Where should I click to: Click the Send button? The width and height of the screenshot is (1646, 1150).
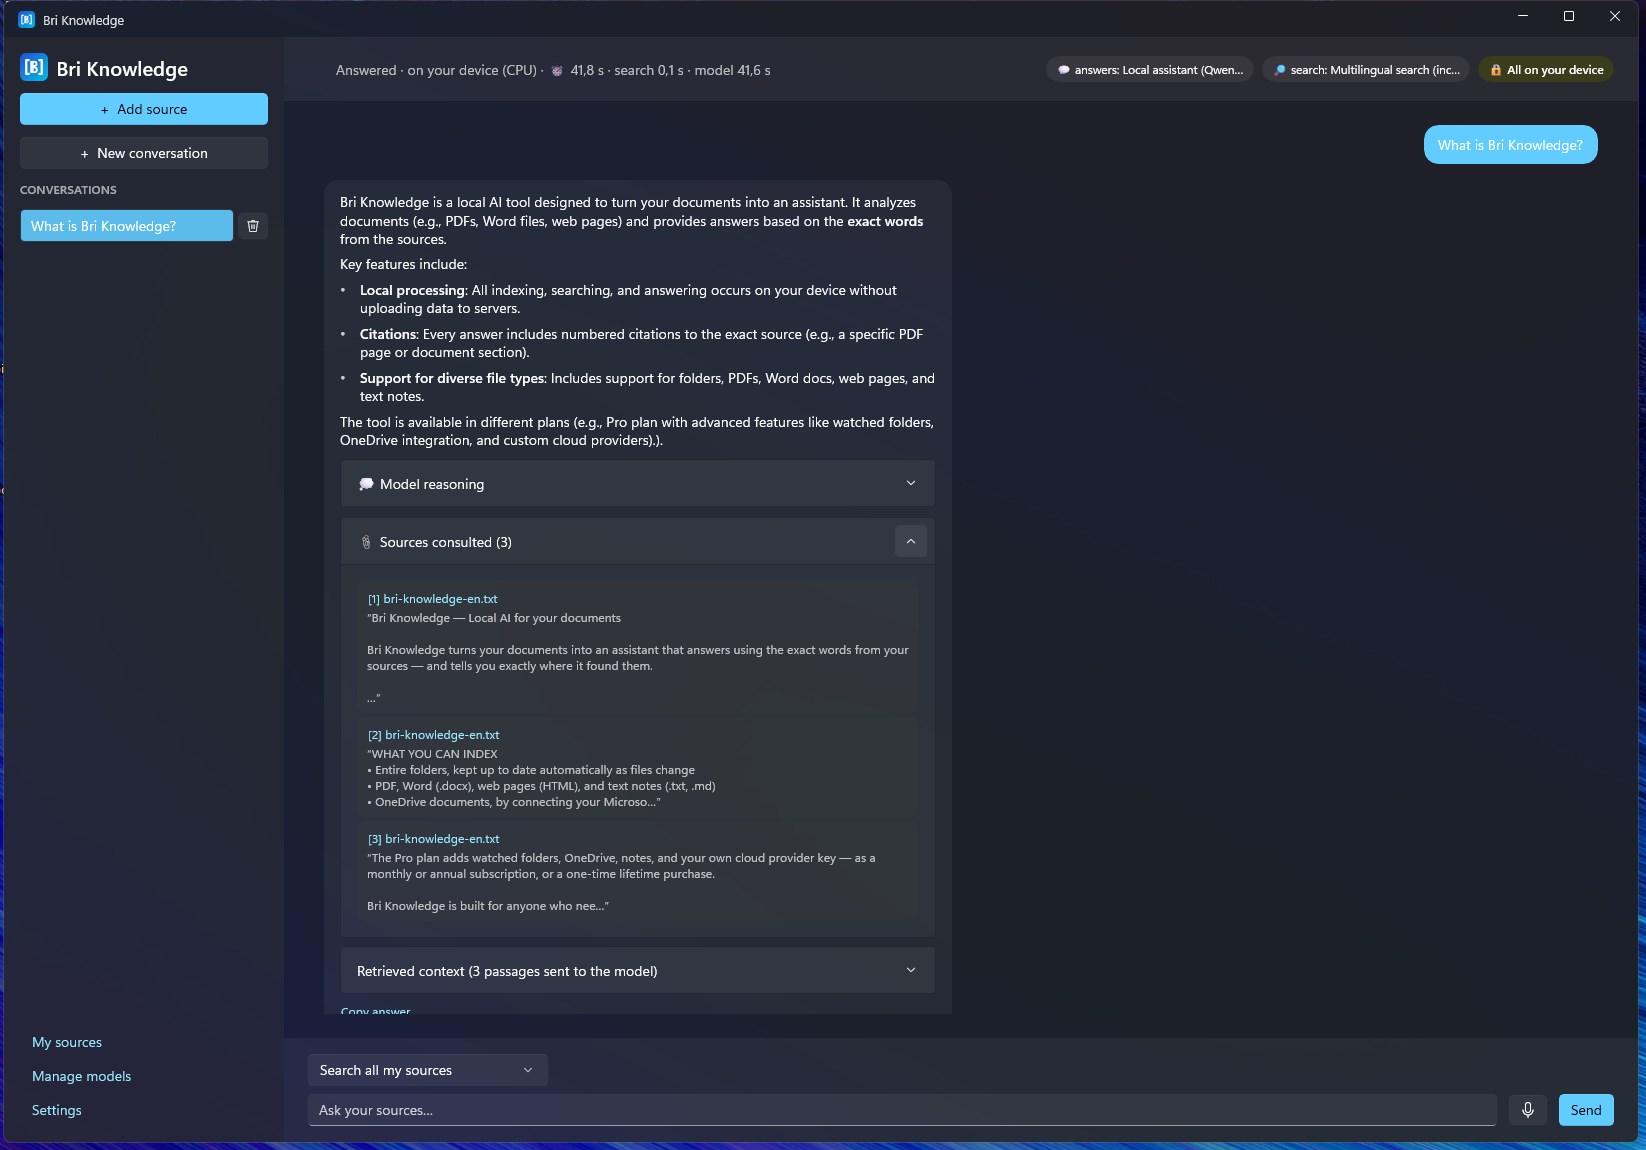click(1586, 1110)
